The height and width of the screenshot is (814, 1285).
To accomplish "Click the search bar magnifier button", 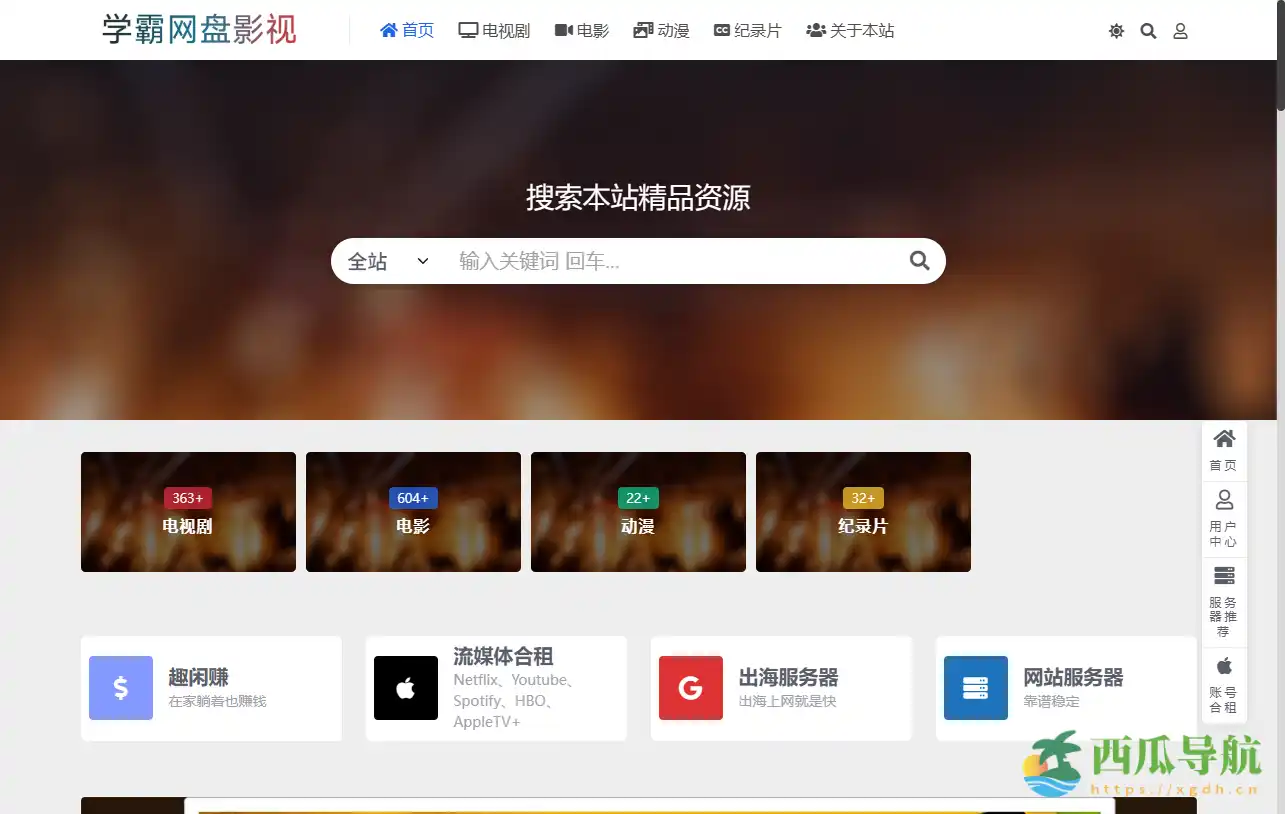I will 919,261.
